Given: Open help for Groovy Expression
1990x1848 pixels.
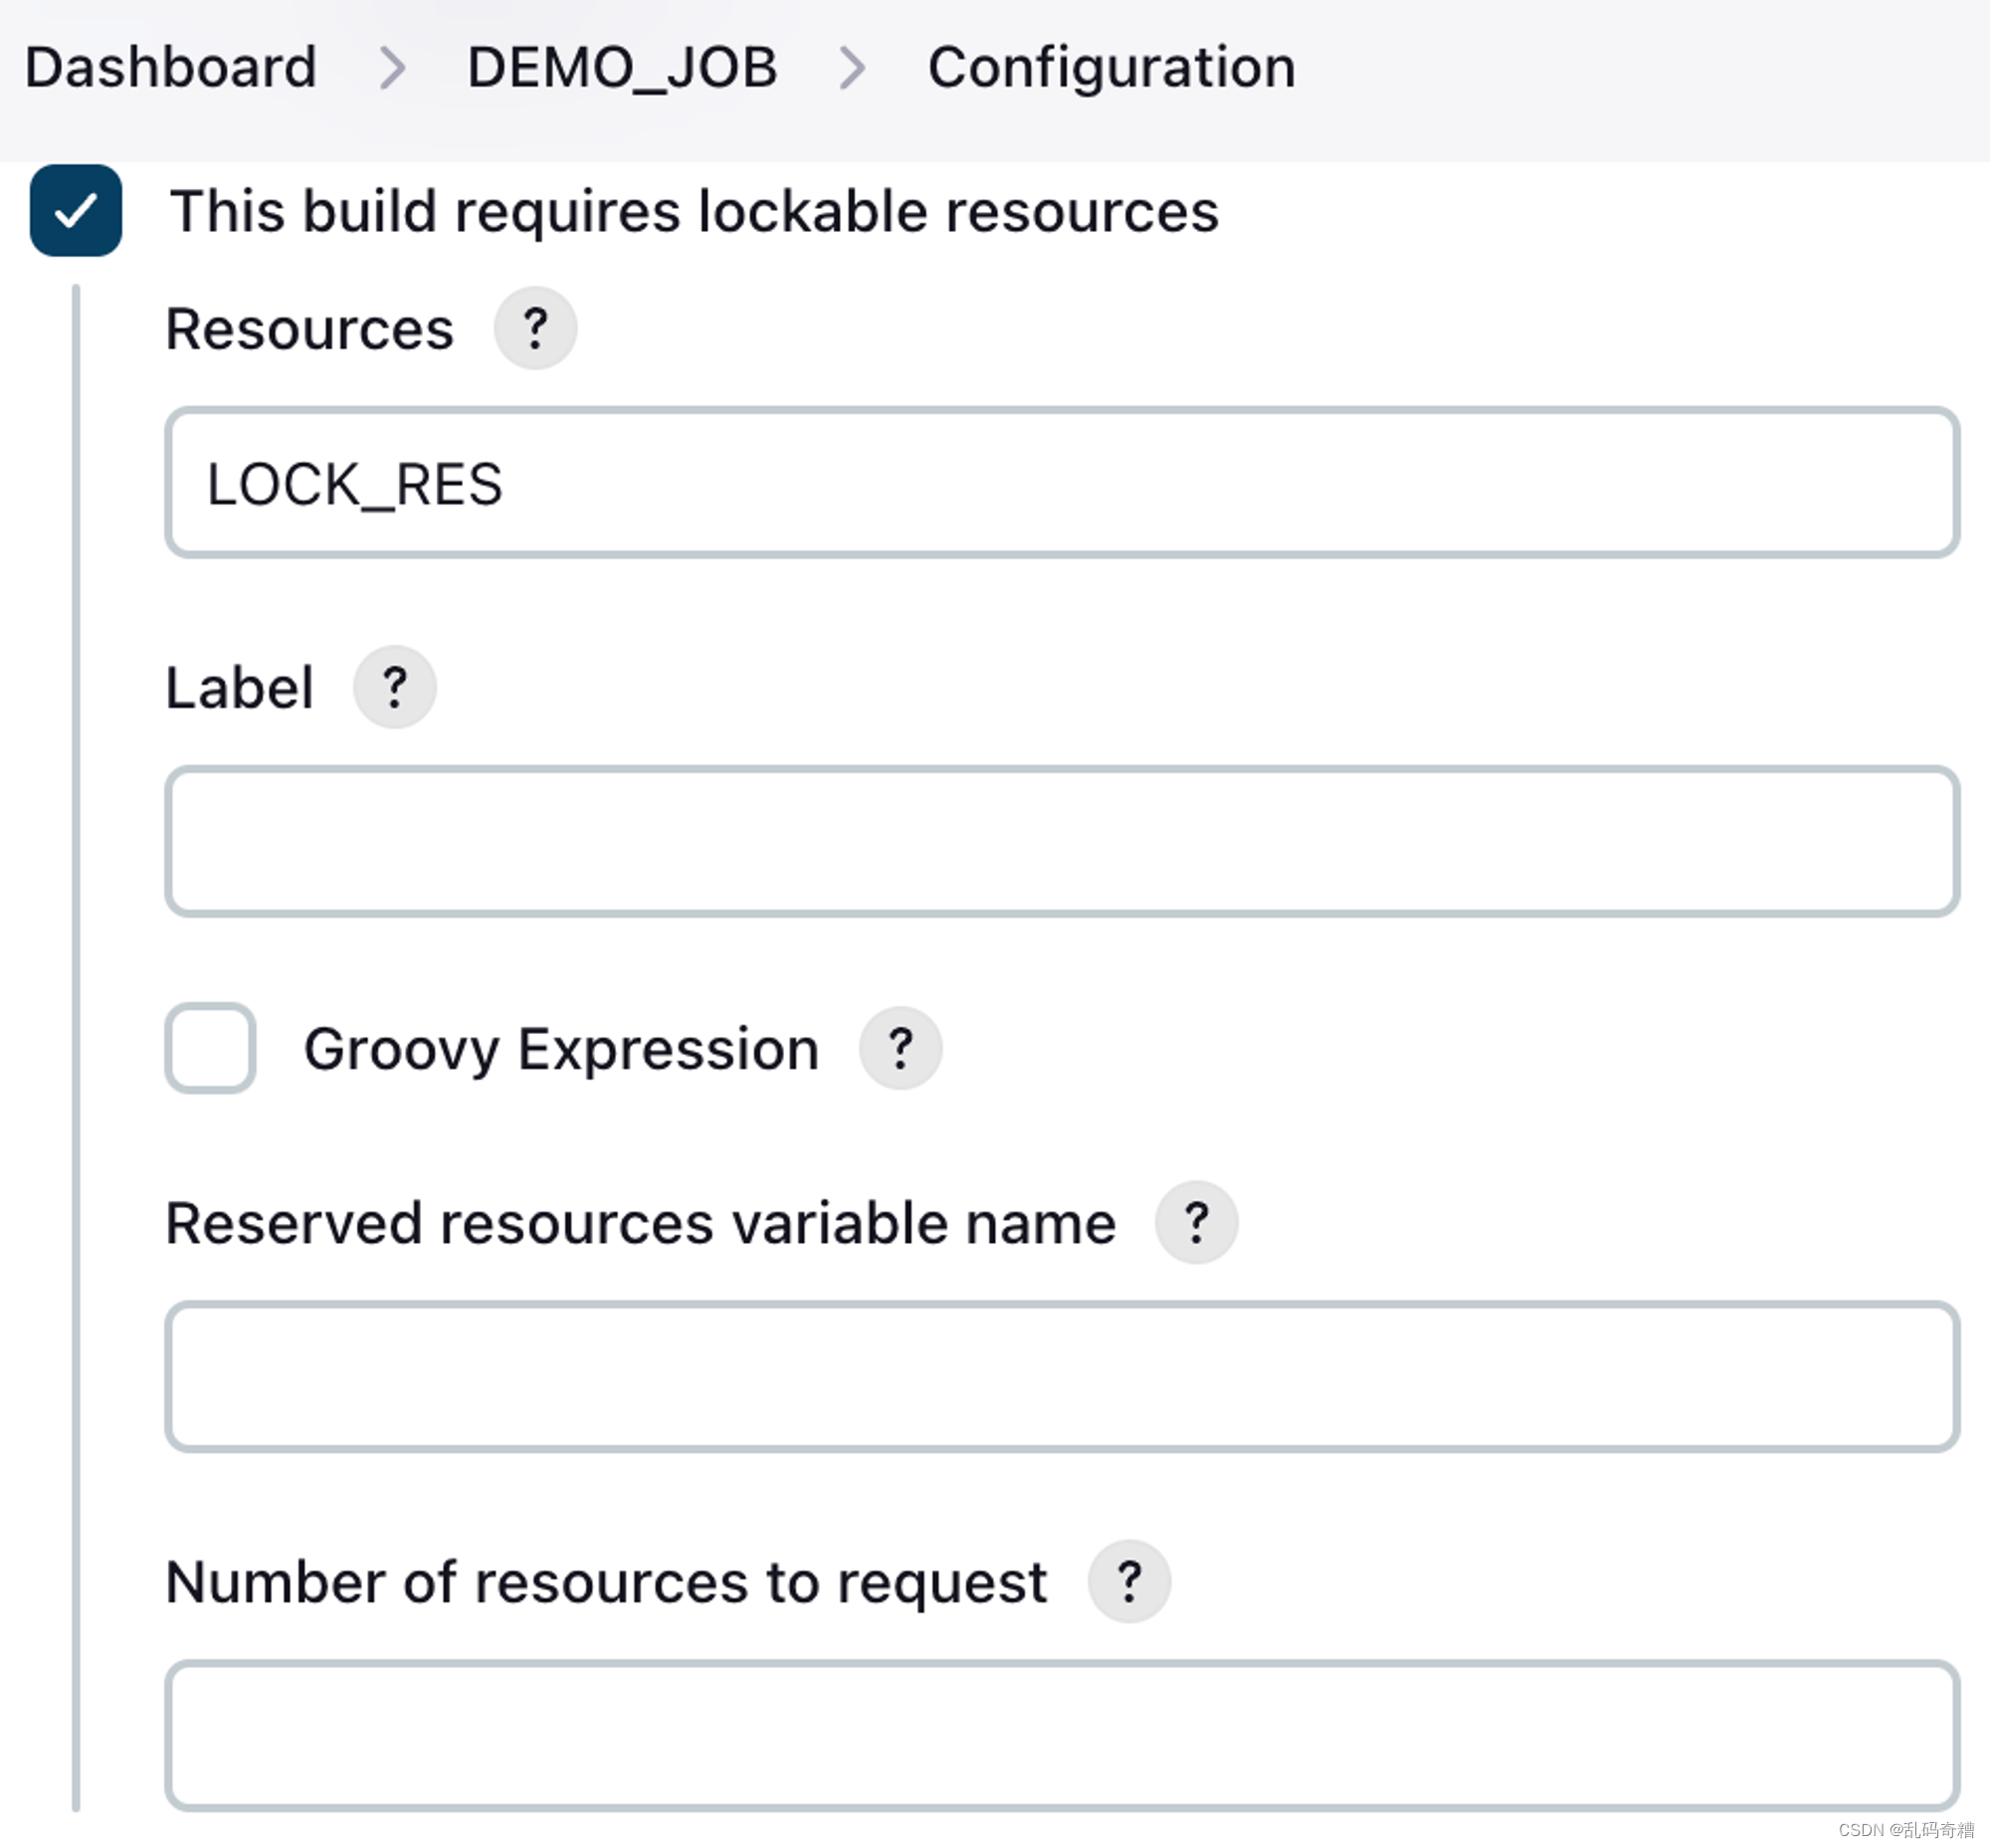Looking at the screenshot, I should 901,1048.
